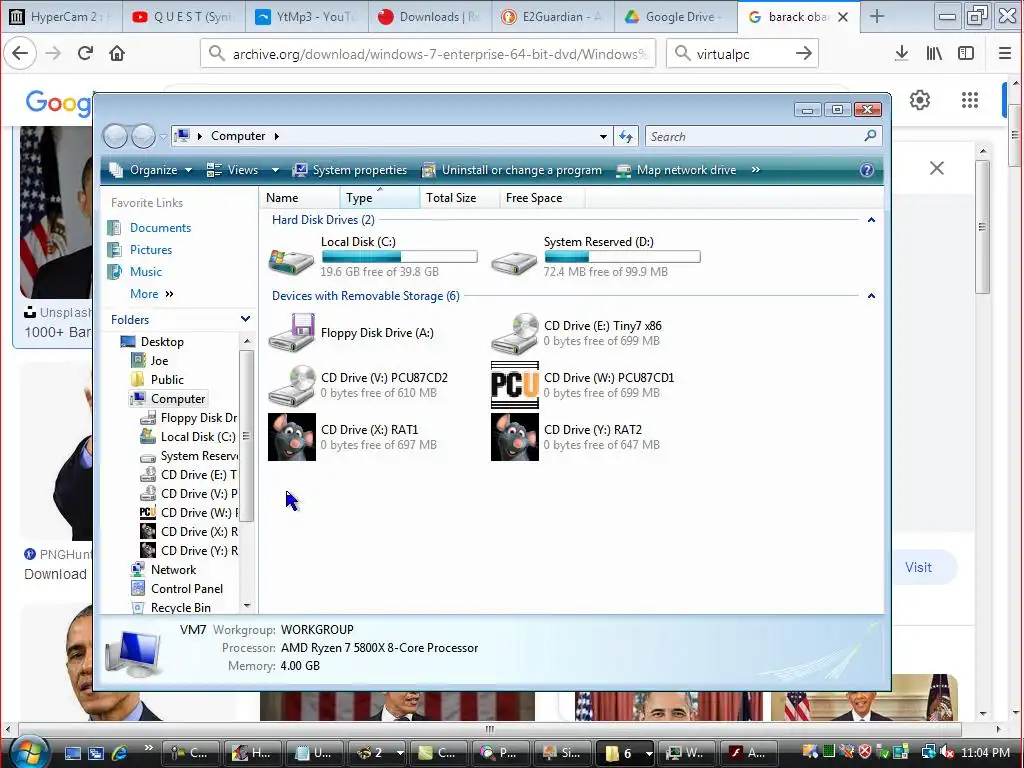The width and height of the screenshot is (1024, 768).
Task: Open Firefox downloads arrow icon
Action: pyautogui.click(x=901, y=54)
